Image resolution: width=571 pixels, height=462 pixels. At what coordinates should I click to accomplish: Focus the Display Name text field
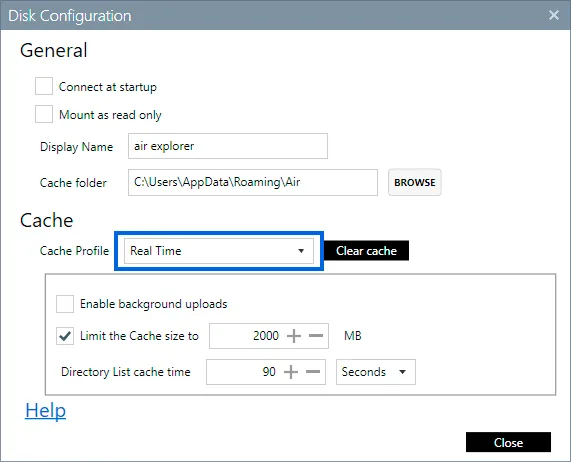[228, 146]
